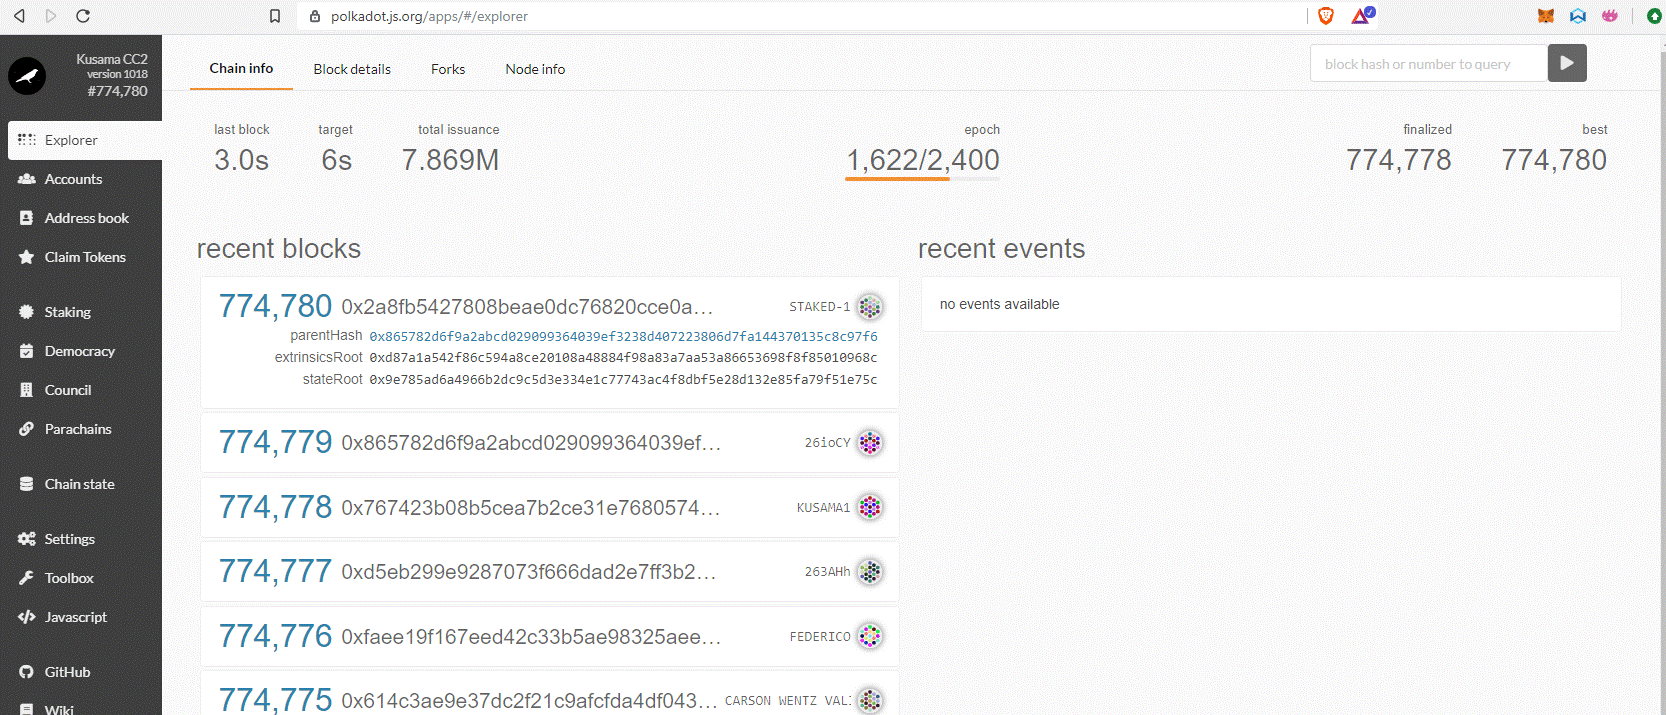This screenshot has width=1666, height=715.
Task: Open block 774,777
Action: pos(275,571)
